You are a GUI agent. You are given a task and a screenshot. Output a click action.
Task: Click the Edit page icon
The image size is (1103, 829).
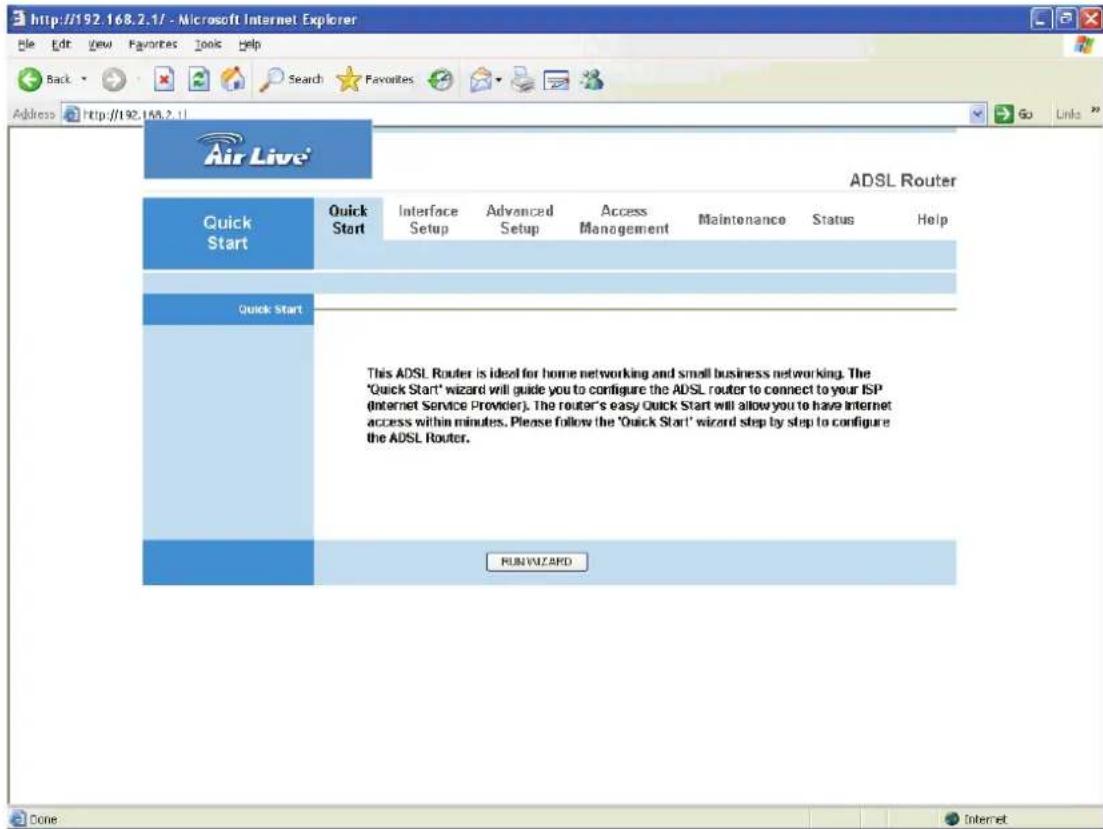click(556, 81)
